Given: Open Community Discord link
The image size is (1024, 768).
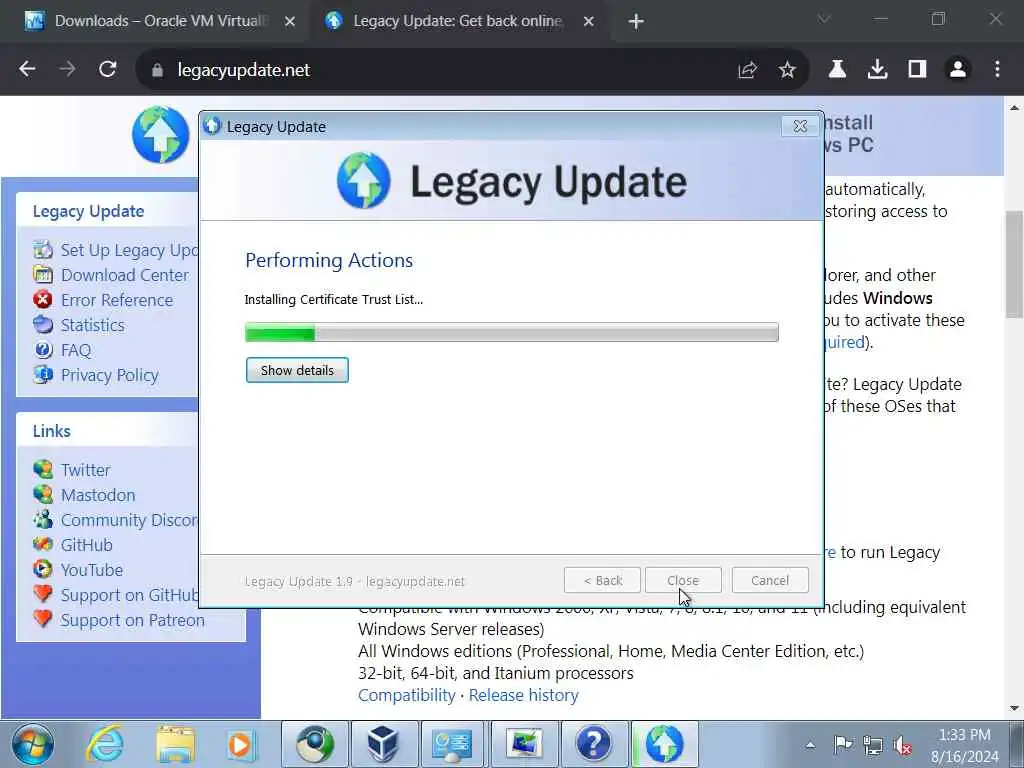Looking at the screenshot, I should tap(129, 520).
